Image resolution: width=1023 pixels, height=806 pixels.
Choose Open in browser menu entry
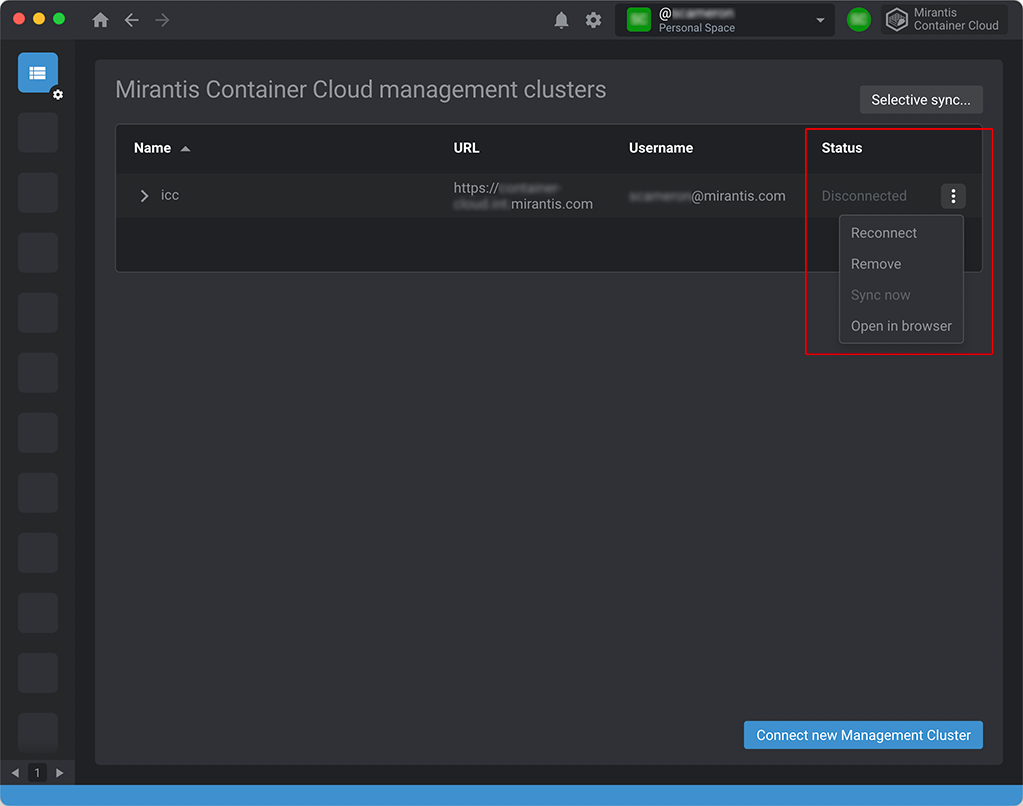(x=901, y=326)
